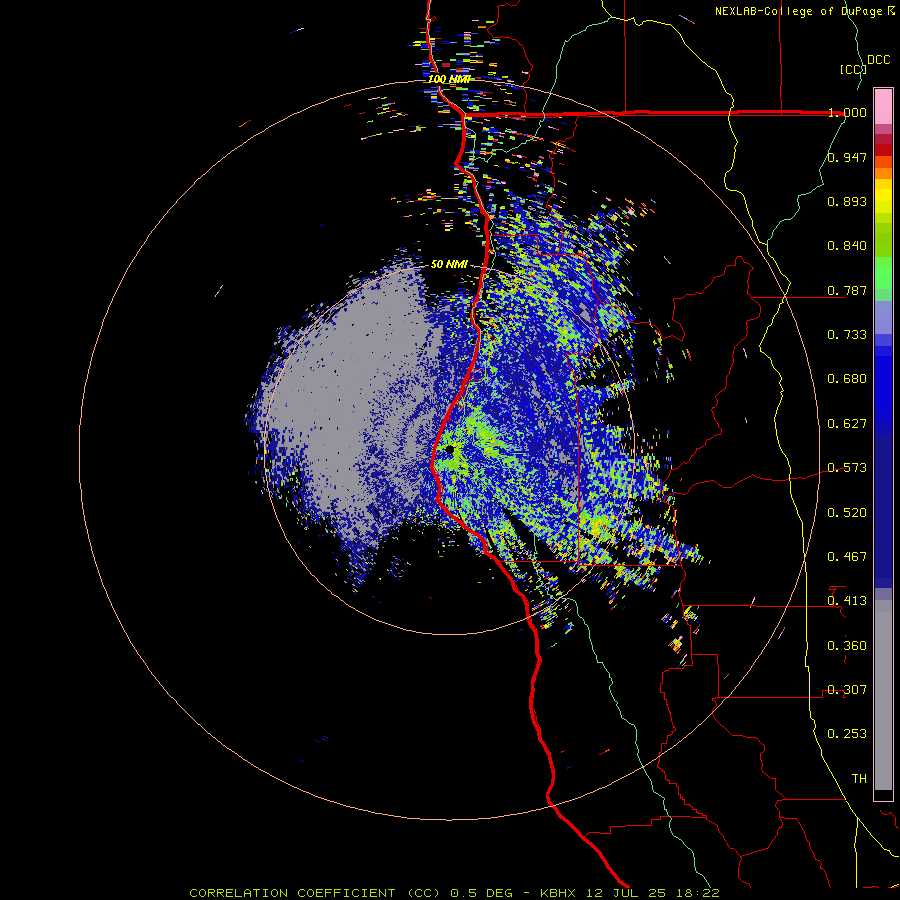
Task: Click the 0.947 scale value
Action: (847, 157)
